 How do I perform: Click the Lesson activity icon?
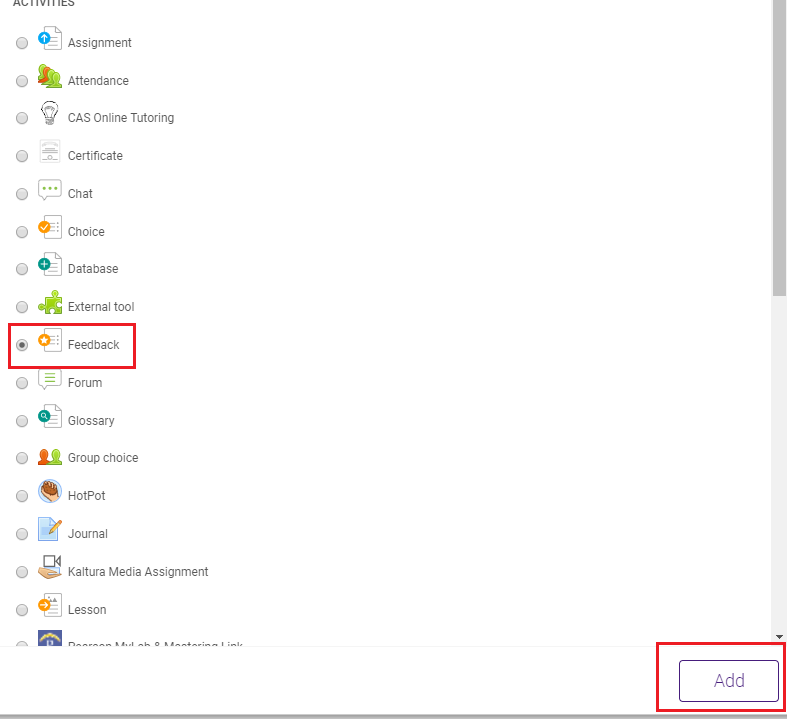pyautogui.click(x=50, y=606)
